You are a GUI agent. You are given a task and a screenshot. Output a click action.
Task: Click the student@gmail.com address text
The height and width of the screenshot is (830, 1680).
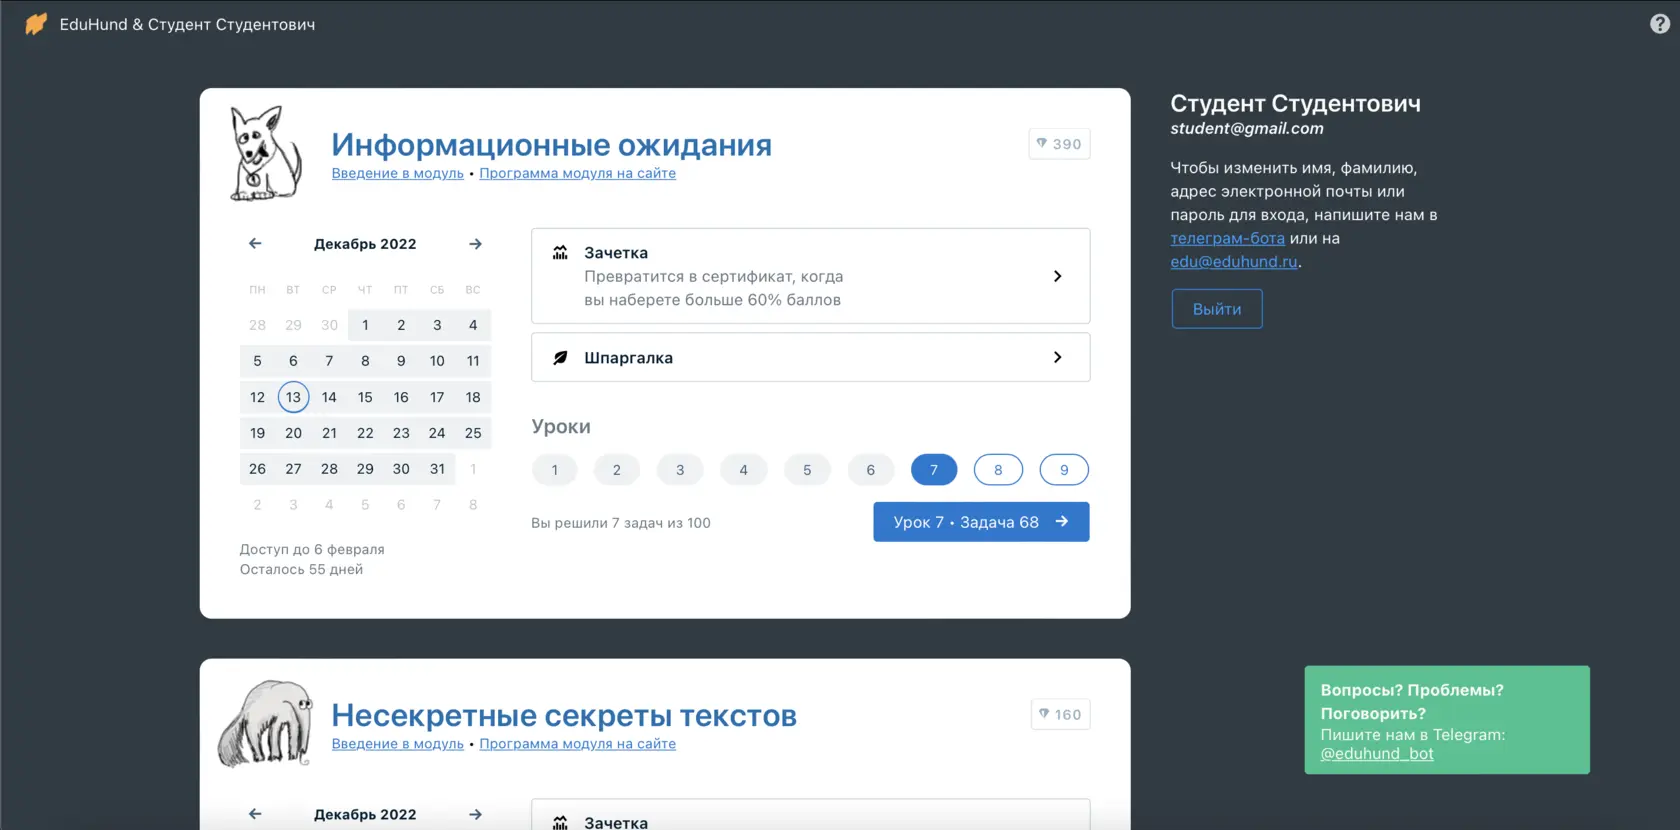(x=1247, y=128)
